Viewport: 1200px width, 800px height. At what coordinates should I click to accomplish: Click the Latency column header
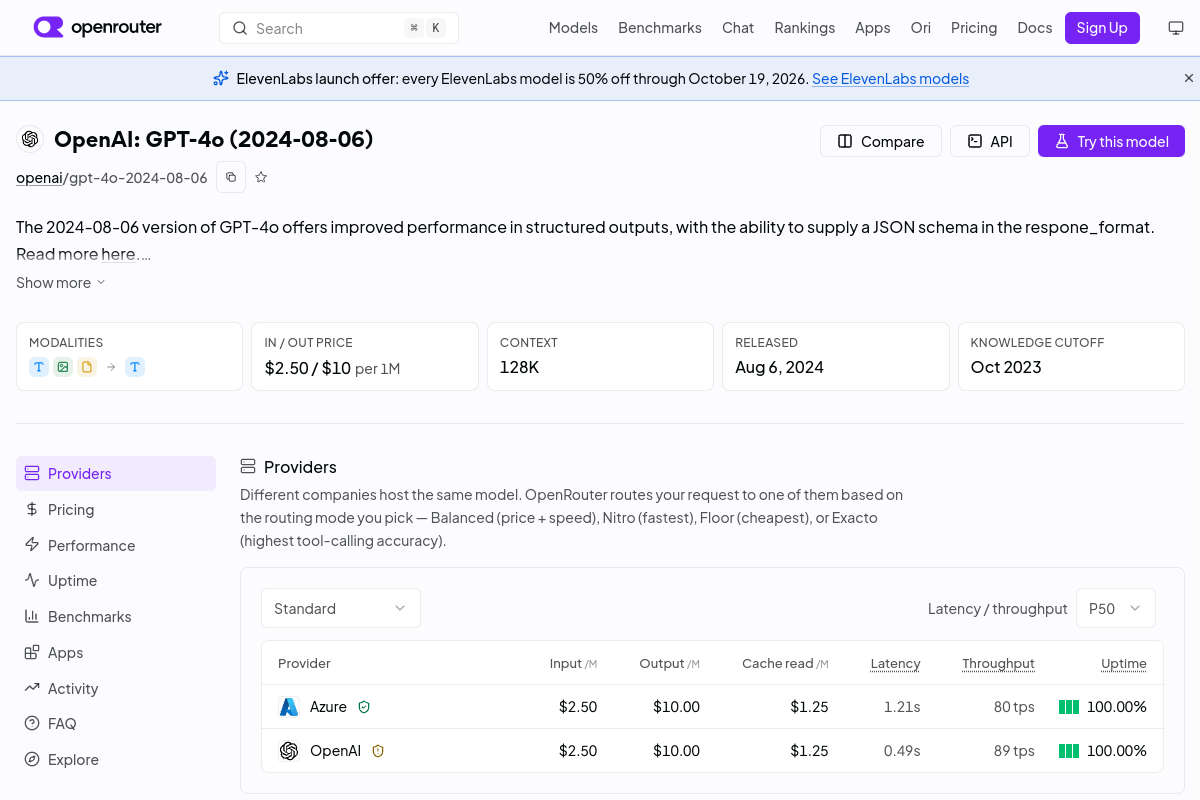point(895,663)
